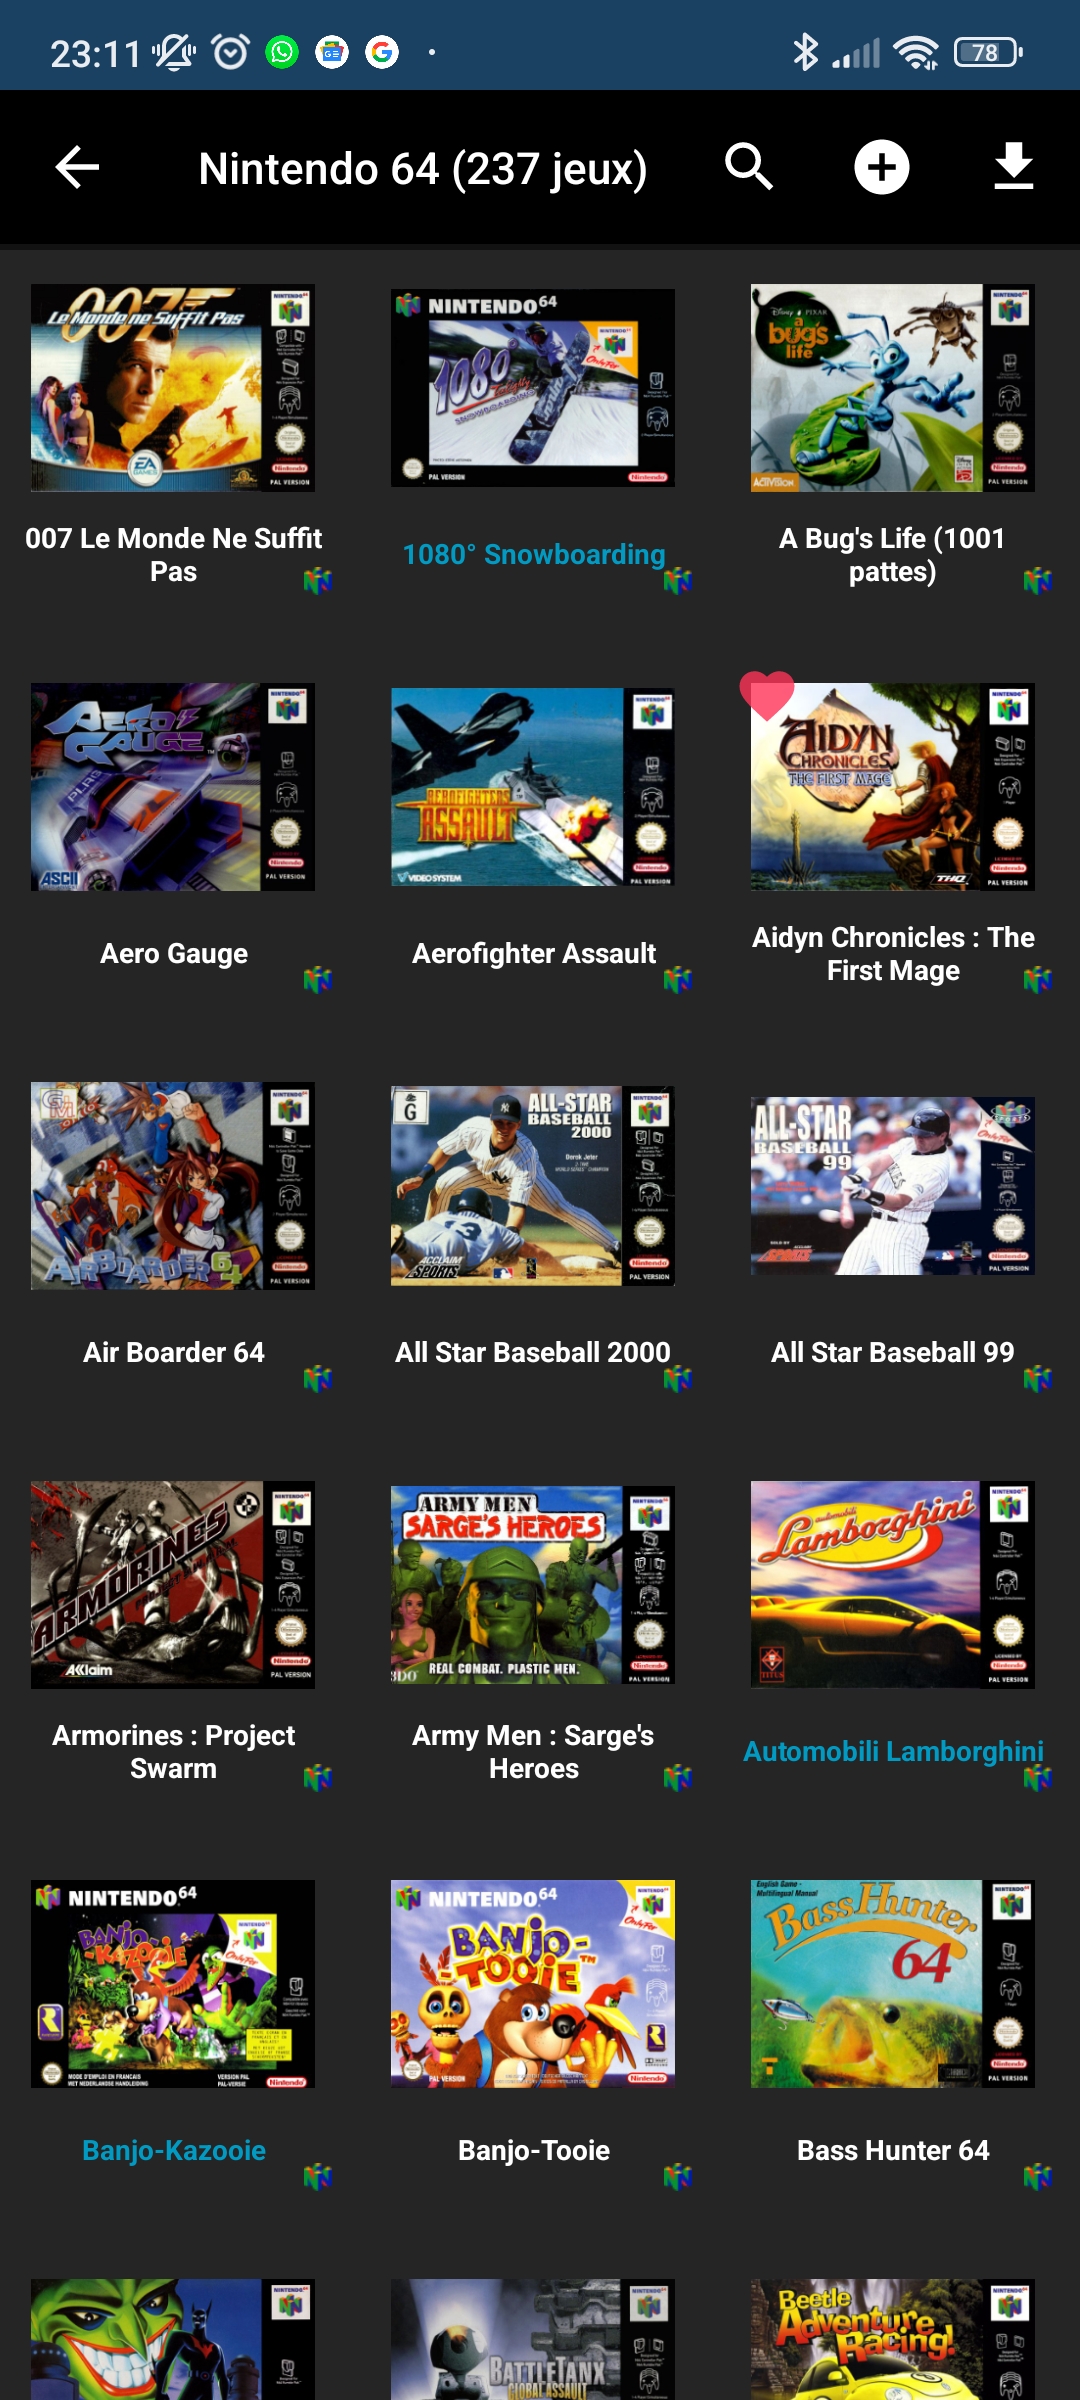The height and width of the screenshot is (2400, 1080).
Task: Tap the add plus circle icon
Action: coord(881,167)
